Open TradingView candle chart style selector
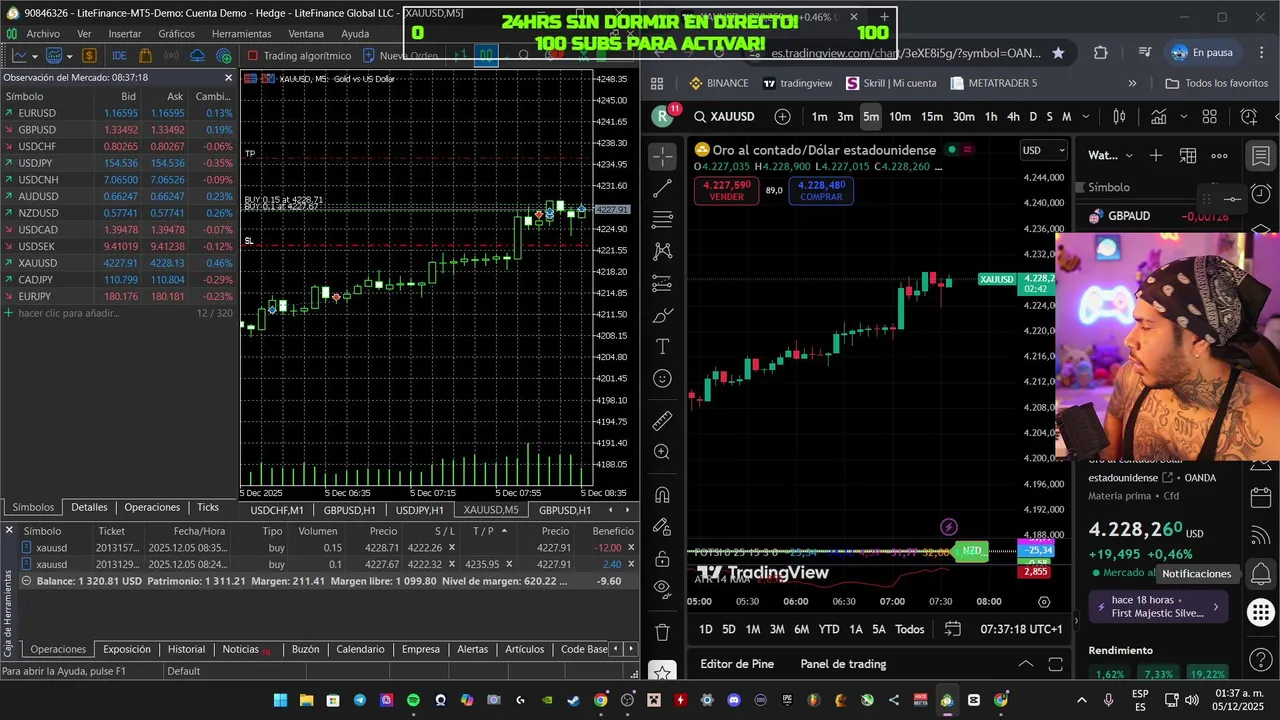The height and width of the screenshot is (720, 1280). pos(1120,117)
